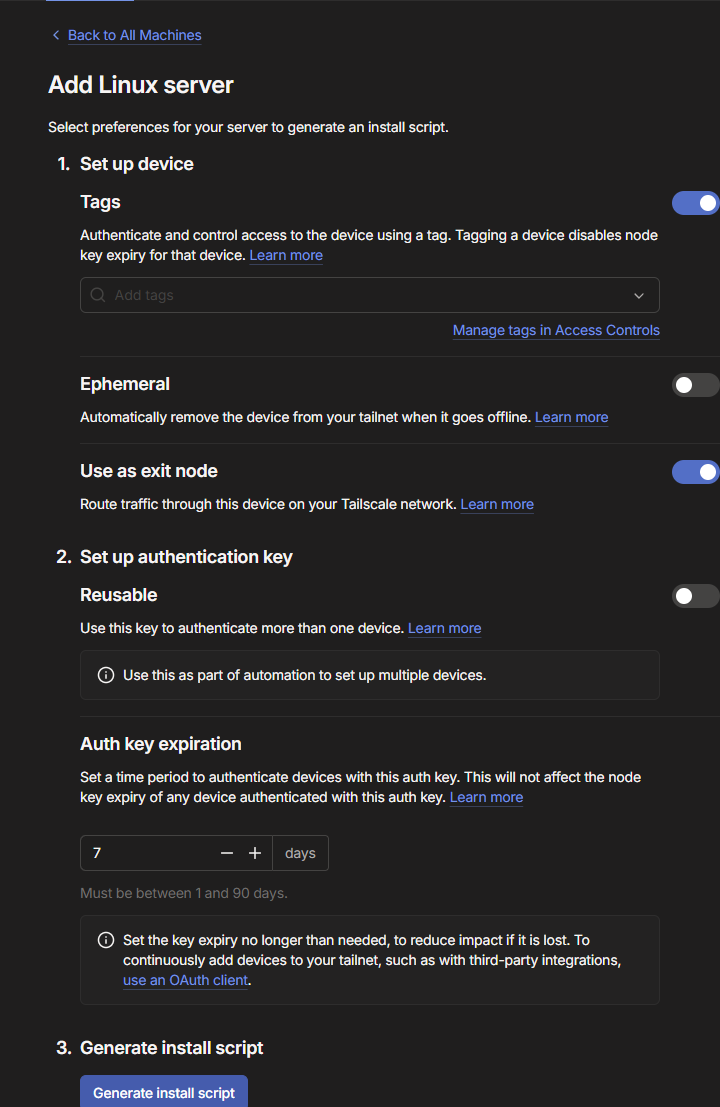Click 'Must be between 1 and 90 days.' text
This screenshot has width=720, height=1107.
(184, 893)
